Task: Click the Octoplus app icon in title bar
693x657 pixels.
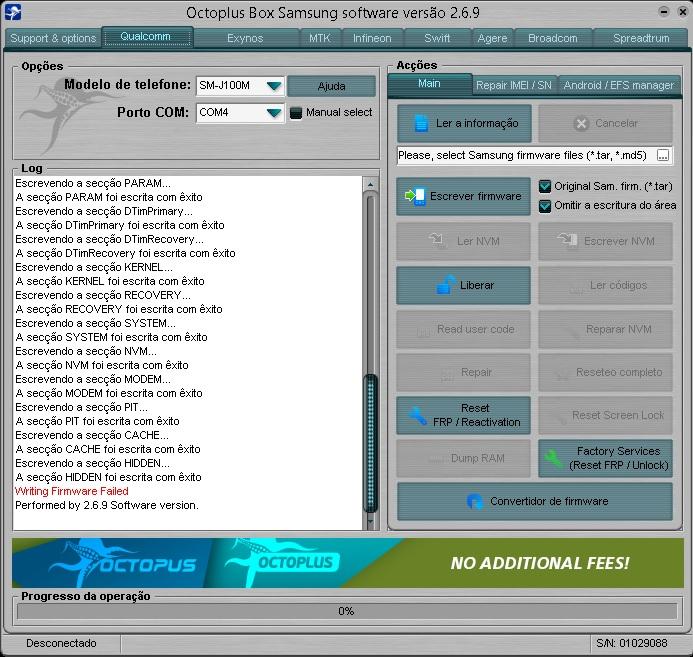Action: 12,12
